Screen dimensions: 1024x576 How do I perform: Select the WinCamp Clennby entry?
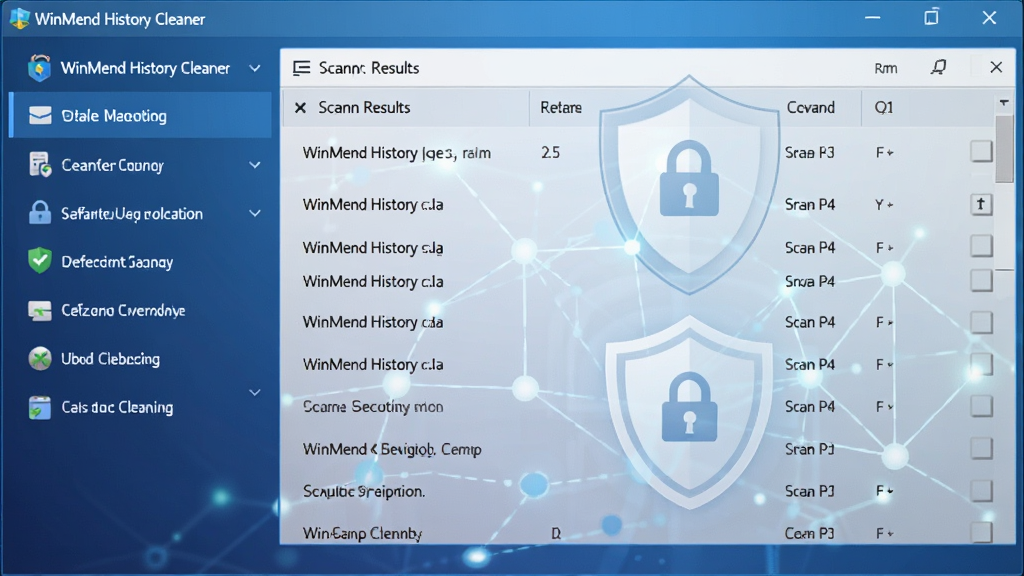click(x=362, y=534)
